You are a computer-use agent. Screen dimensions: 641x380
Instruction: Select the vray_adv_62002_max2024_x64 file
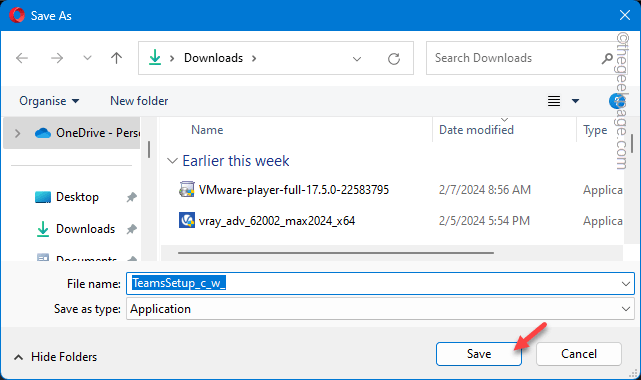point(277,221)
